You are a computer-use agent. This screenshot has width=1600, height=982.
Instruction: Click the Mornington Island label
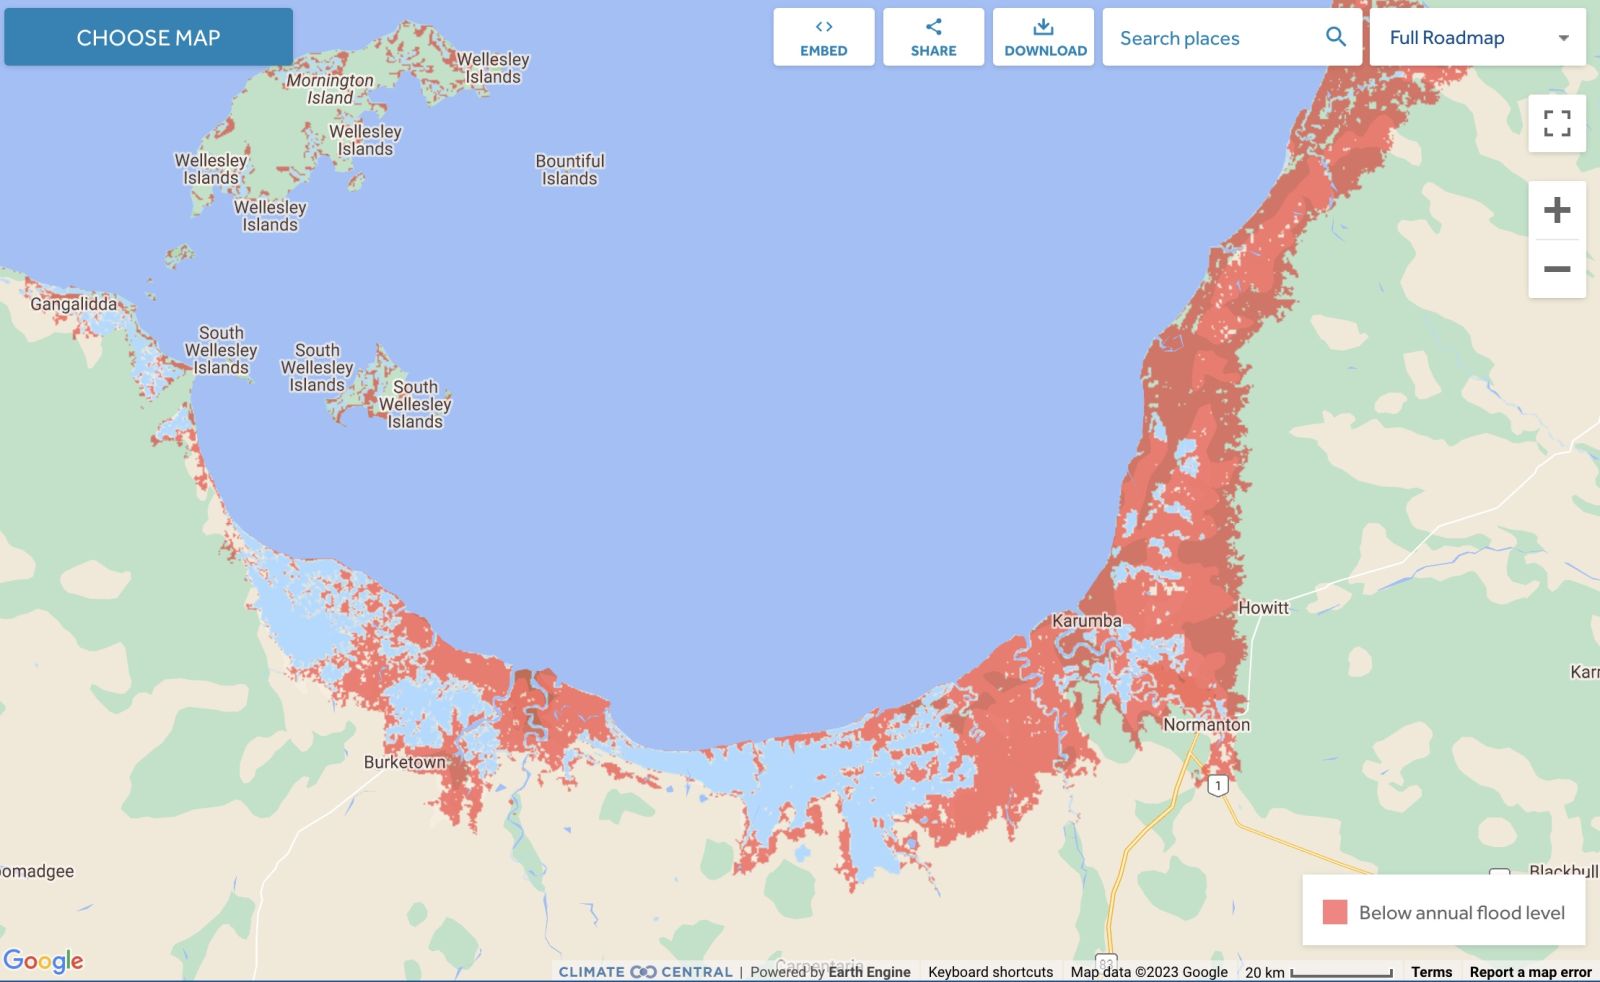[330, 88]
